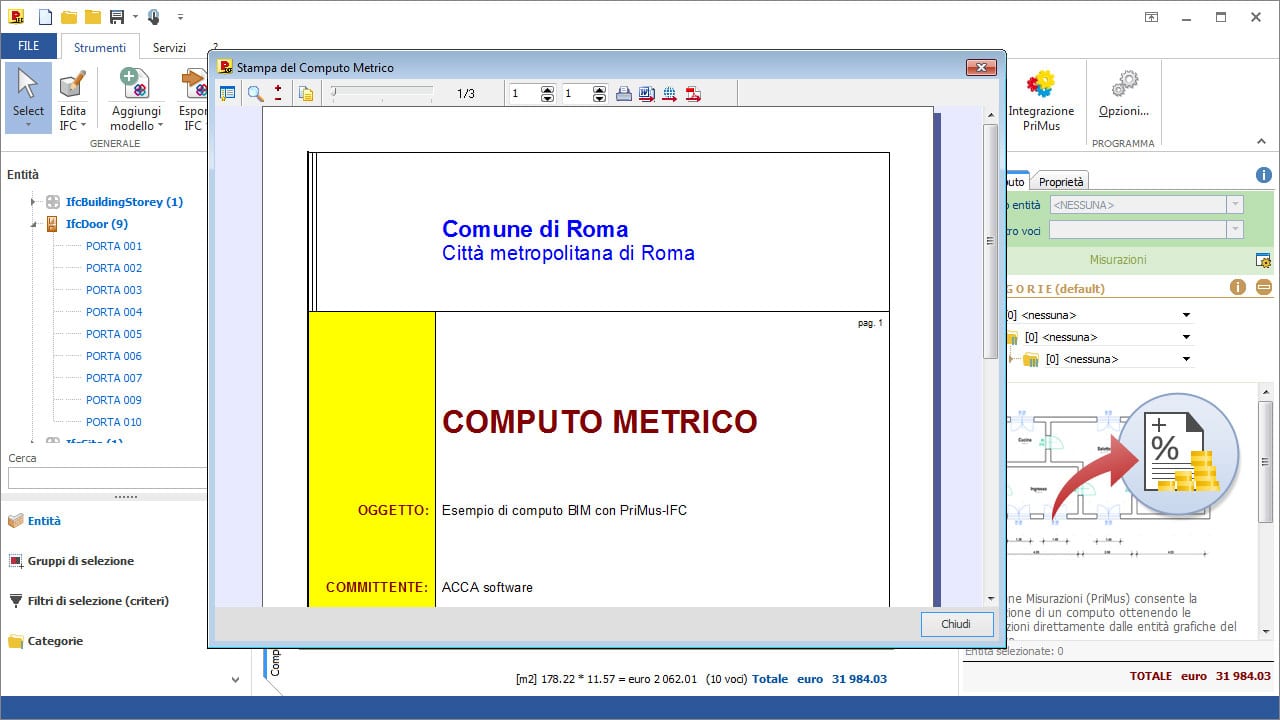Click the magnifier zoom icon
This screenshot has width=1280, height=720.
[x=255, y=94]
